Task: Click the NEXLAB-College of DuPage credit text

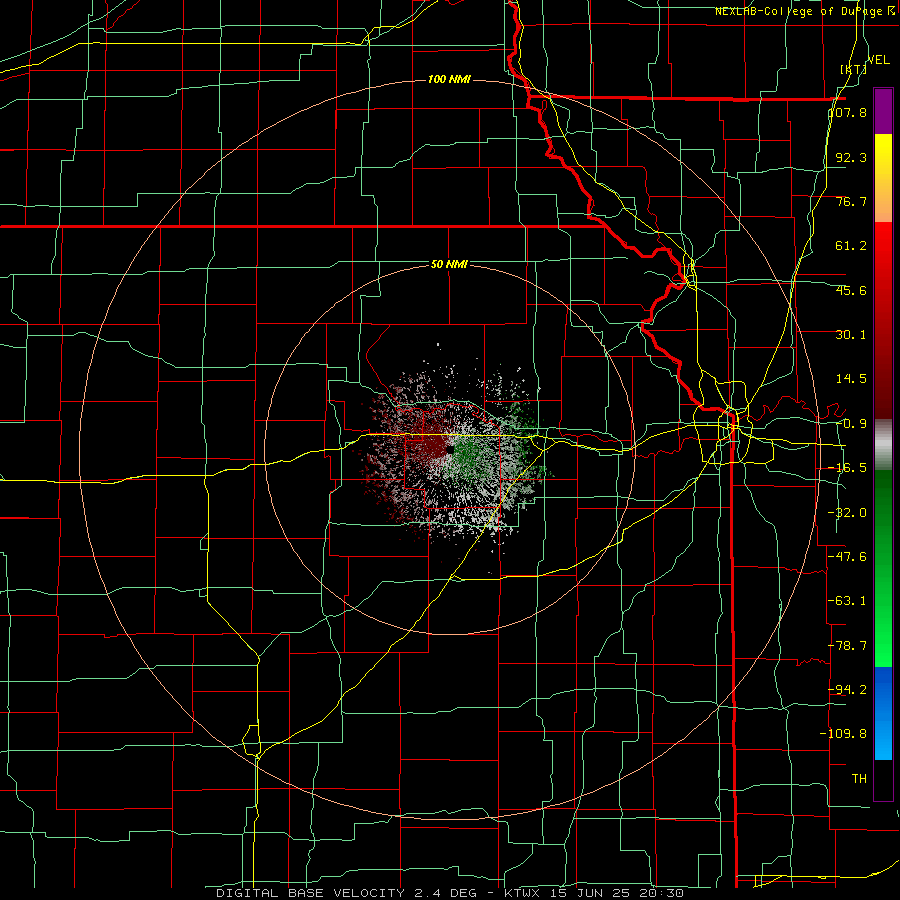Action: 805,11
